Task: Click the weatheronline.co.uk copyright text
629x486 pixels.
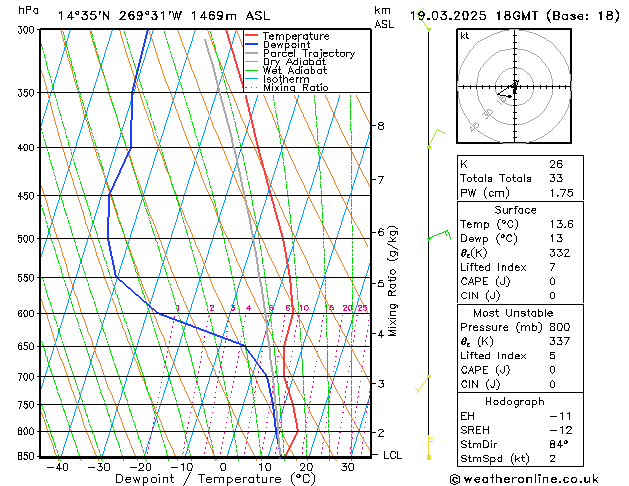Action: click(524, 479)
